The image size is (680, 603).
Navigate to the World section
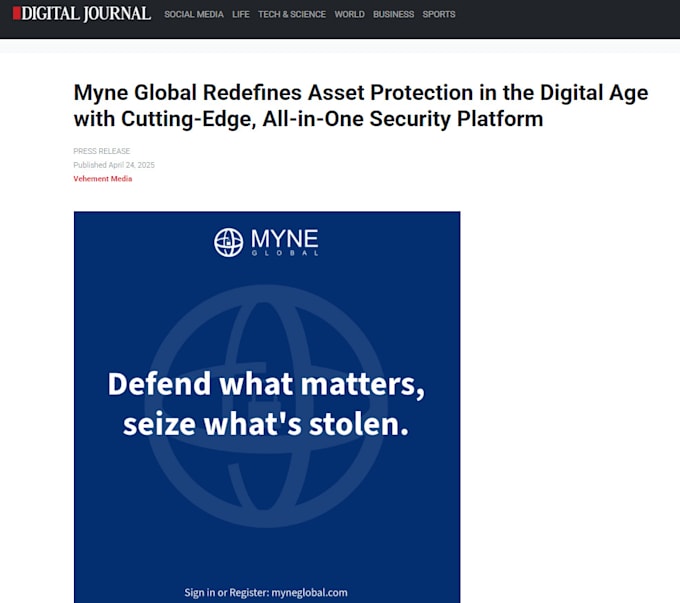pyautogui.click(x=350, y=14)
